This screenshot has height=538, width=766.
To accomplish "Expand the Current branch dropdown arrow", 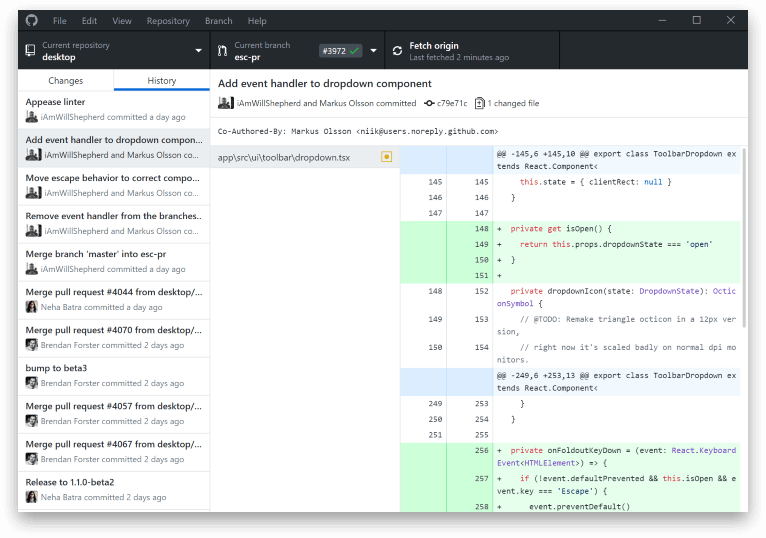I will pyautogui.click(x=373, y=51).
